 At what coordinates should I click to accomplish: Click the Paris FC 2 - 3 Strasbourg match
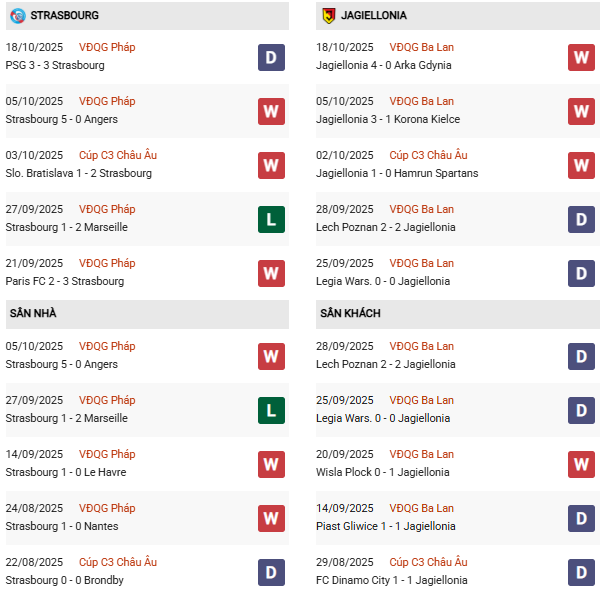coord(65,281)
